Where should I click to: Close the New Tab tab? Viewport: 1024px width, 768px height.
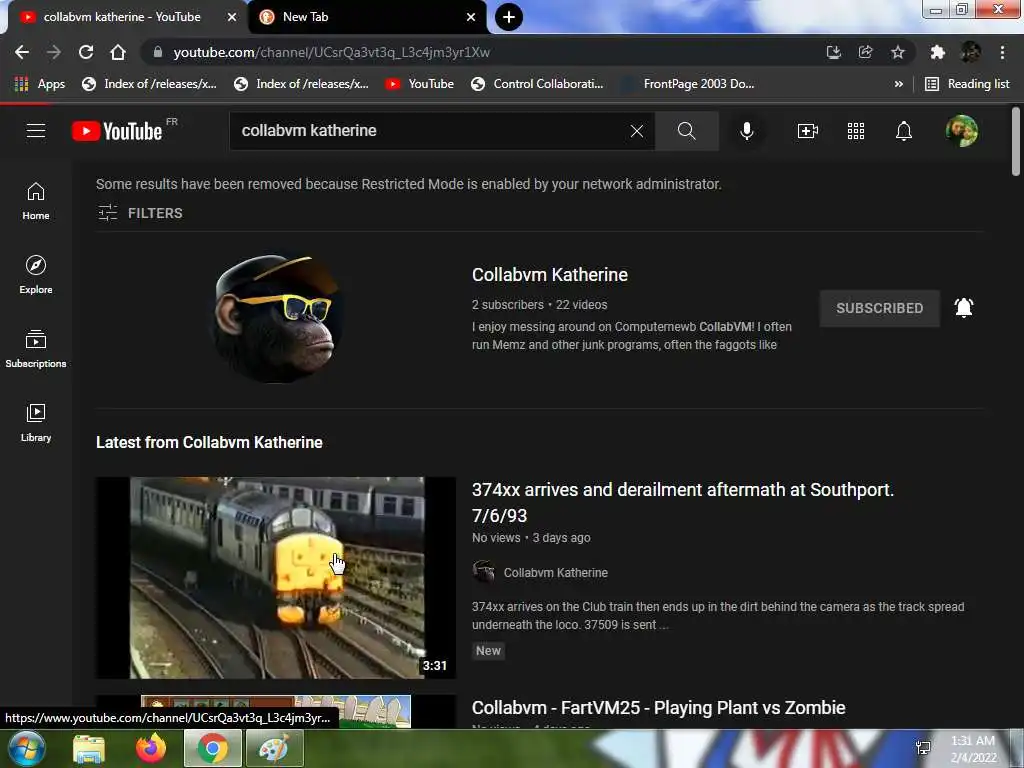471,17
